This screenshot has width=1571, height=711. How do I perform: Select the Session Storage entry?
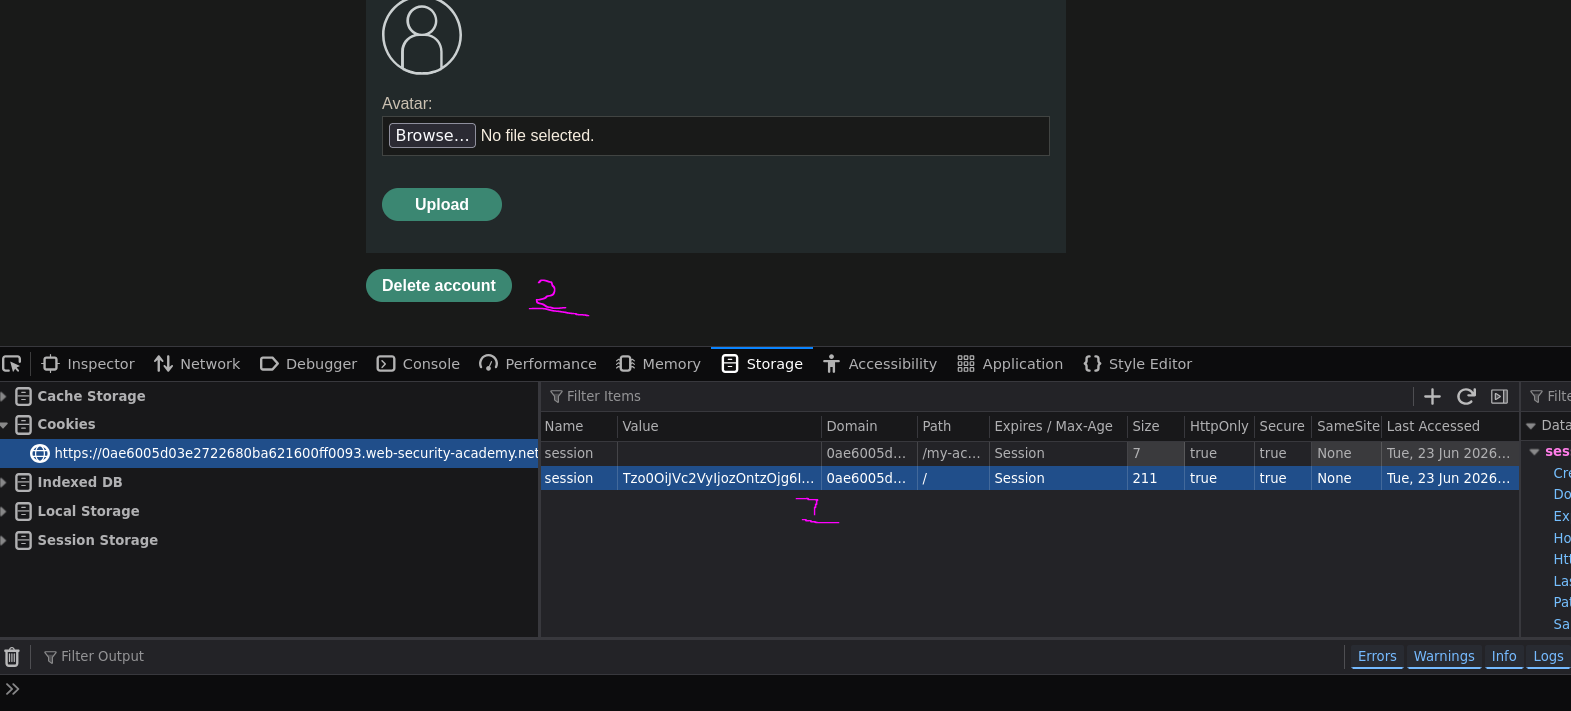[x=97, y=540]
